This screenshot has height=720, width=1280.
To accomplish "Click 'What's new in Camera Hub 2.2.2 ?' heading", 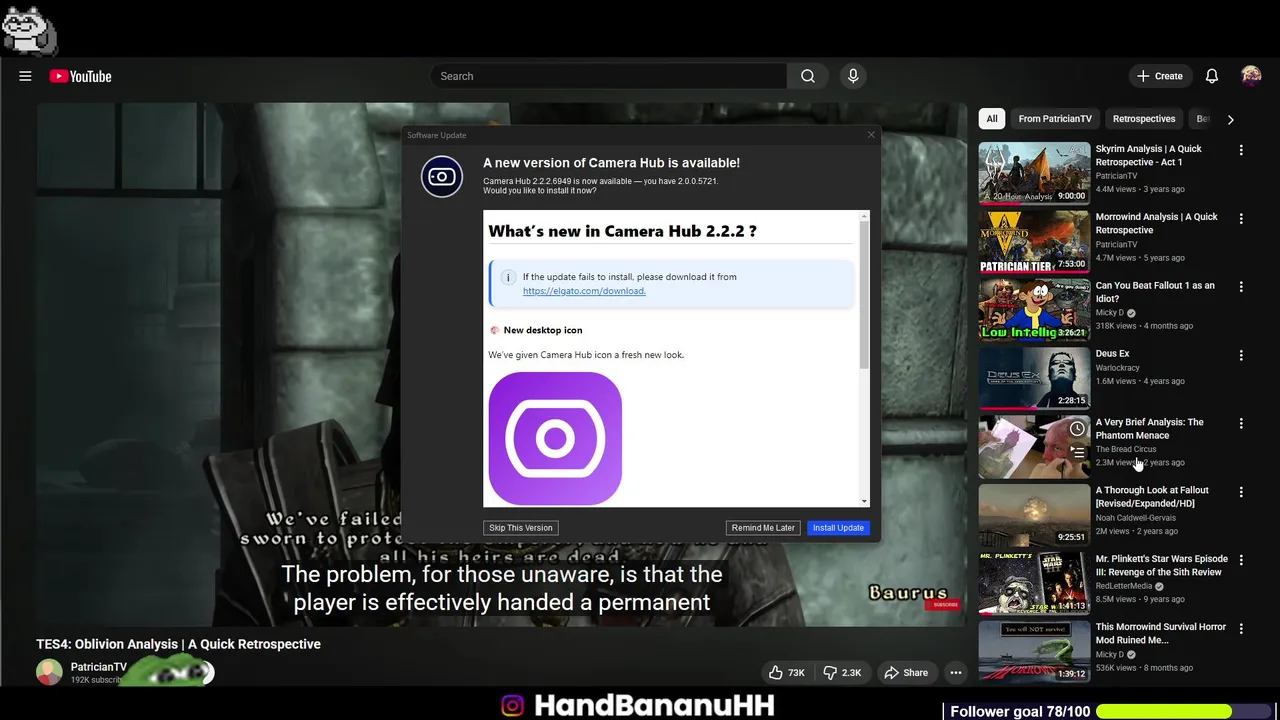I will pos(622,231).
